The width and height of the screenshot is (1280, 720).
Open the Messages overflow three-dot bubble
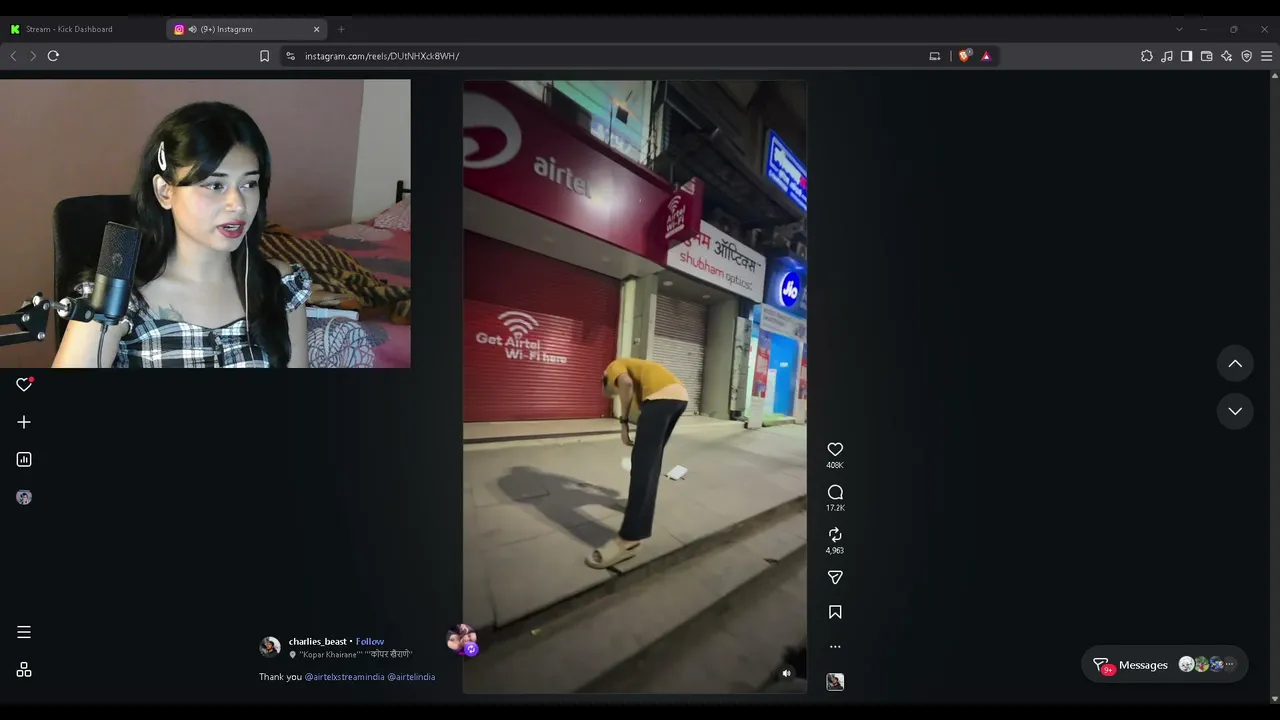pyautogui.click(x=1229, y=664)
